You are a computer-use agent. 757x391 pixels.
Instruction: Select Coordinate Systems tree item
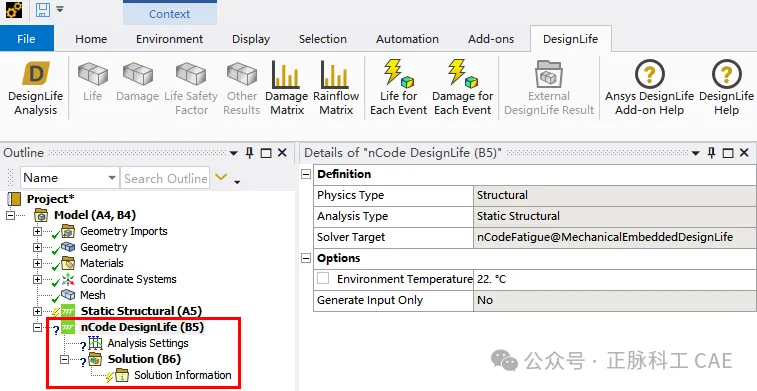coord(128,279)
